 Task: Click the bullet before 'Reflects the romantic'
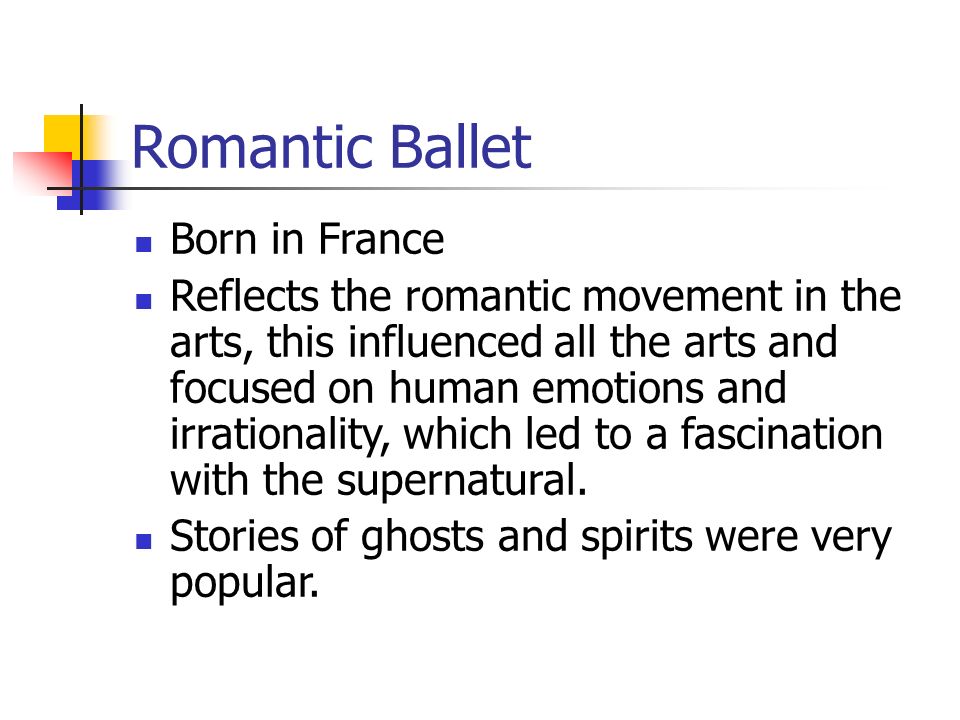144,301
